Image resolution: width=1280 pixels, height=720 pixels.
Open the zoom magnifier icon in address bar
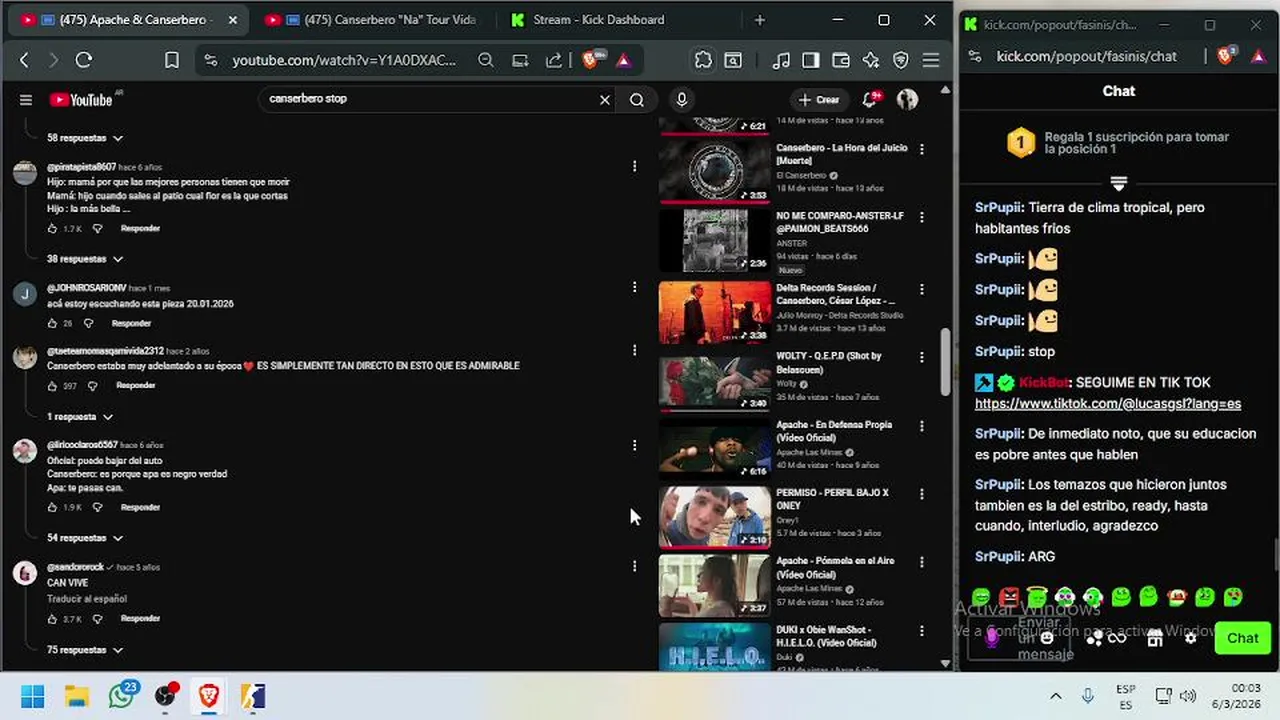click(x=486, y=60)
